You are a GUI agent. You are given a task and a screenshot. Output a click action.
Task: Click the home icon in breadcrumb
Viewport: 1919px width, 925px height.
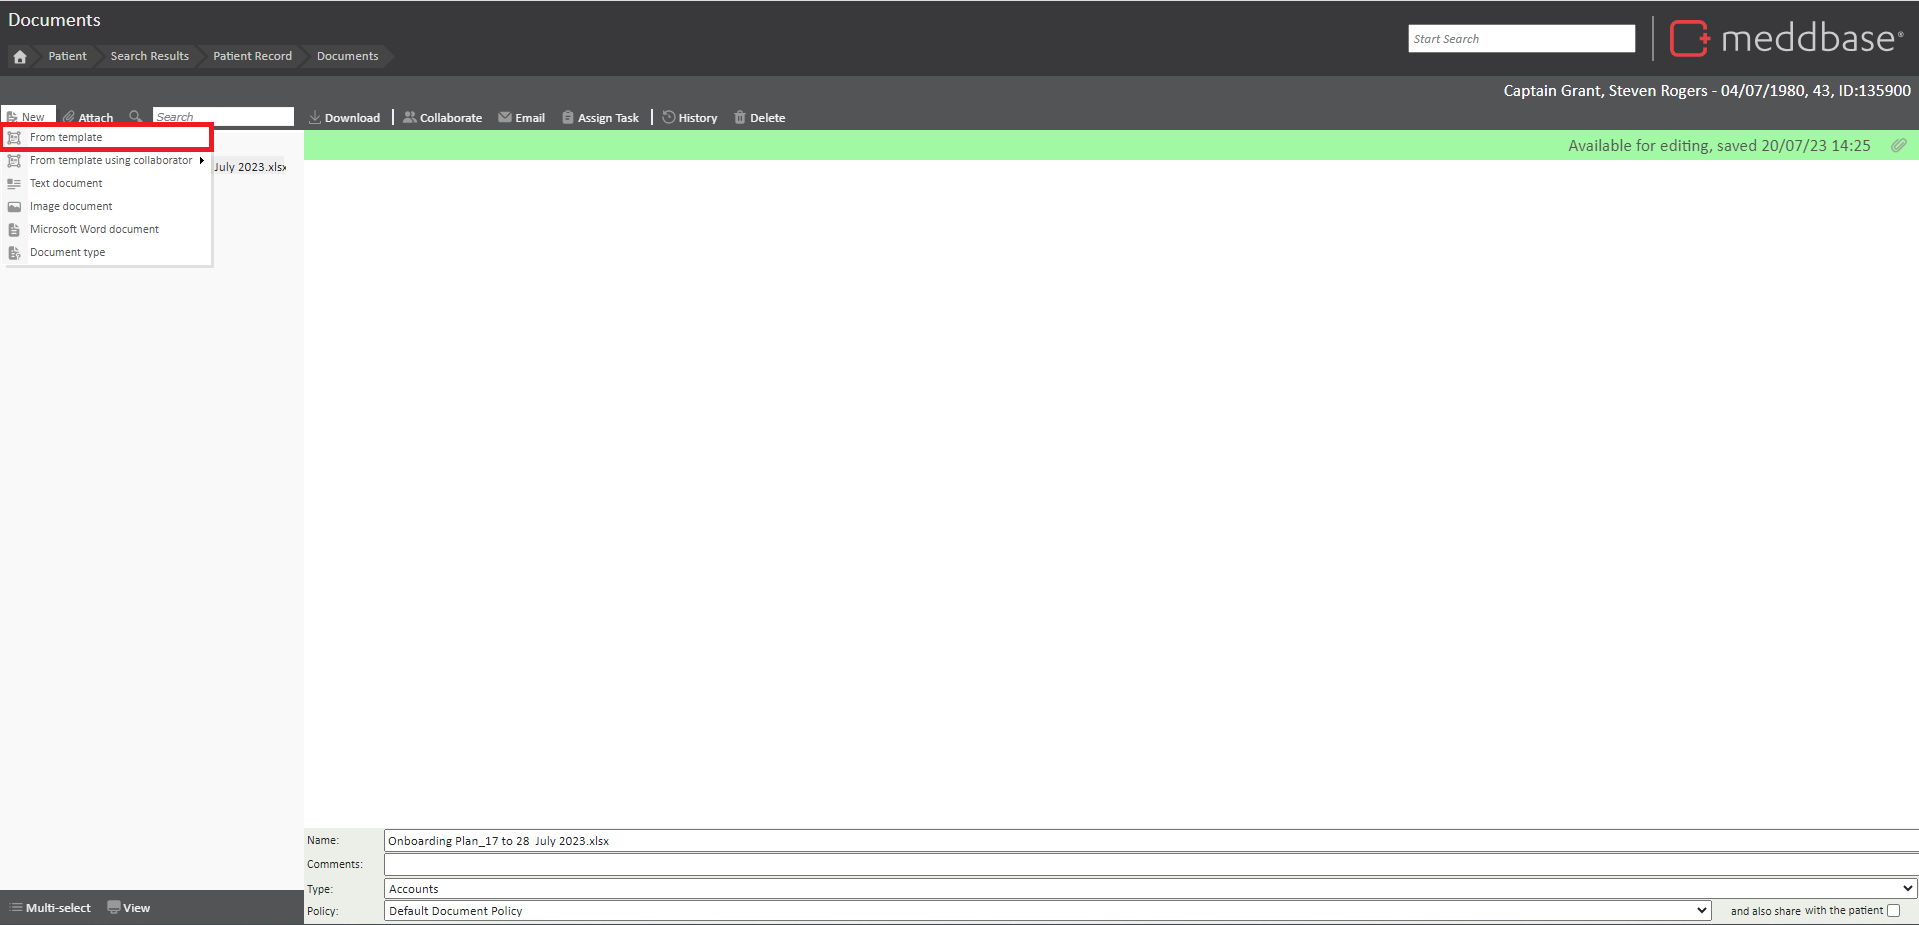click(x=20, y=57)
